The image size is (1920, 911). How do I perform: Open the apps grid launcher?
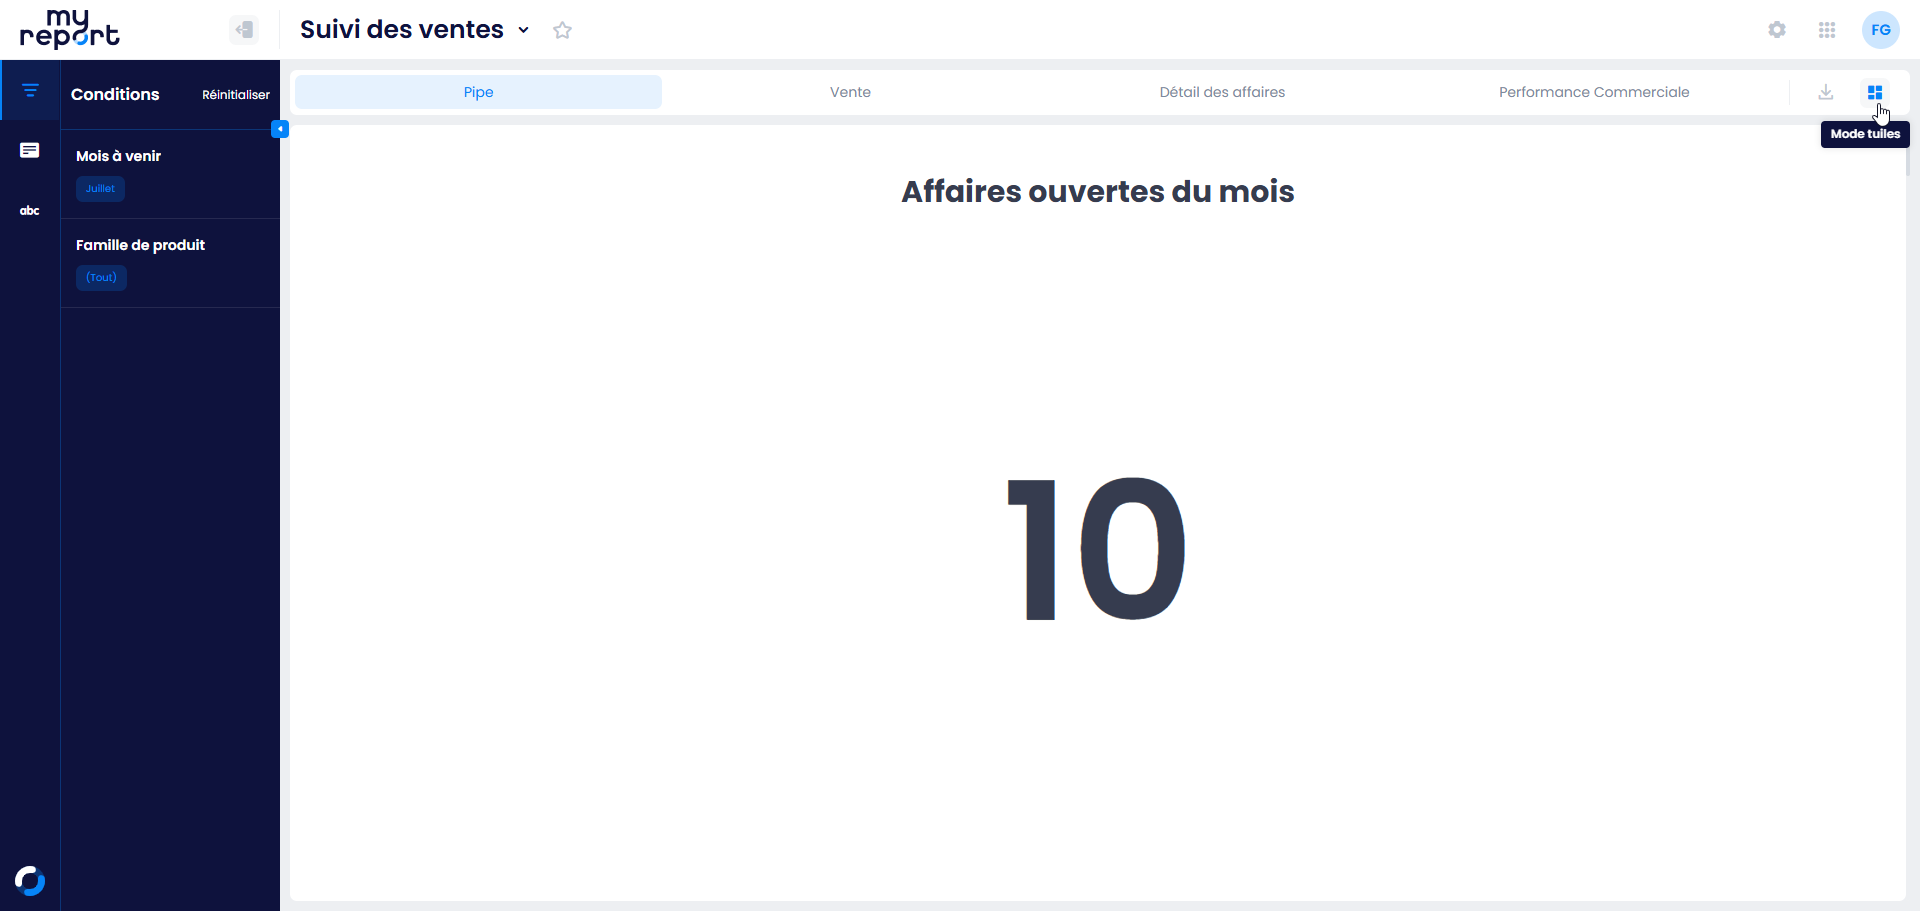1826,30
